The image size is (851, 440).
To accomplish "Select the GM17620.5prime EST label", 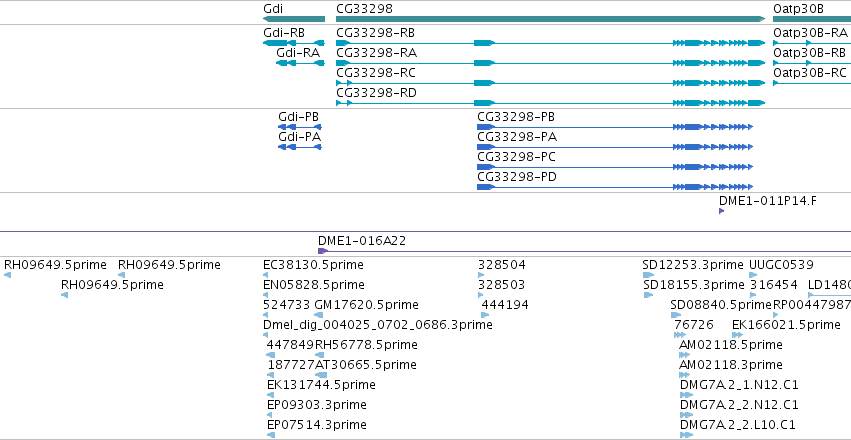I will [x=366, y=305].
